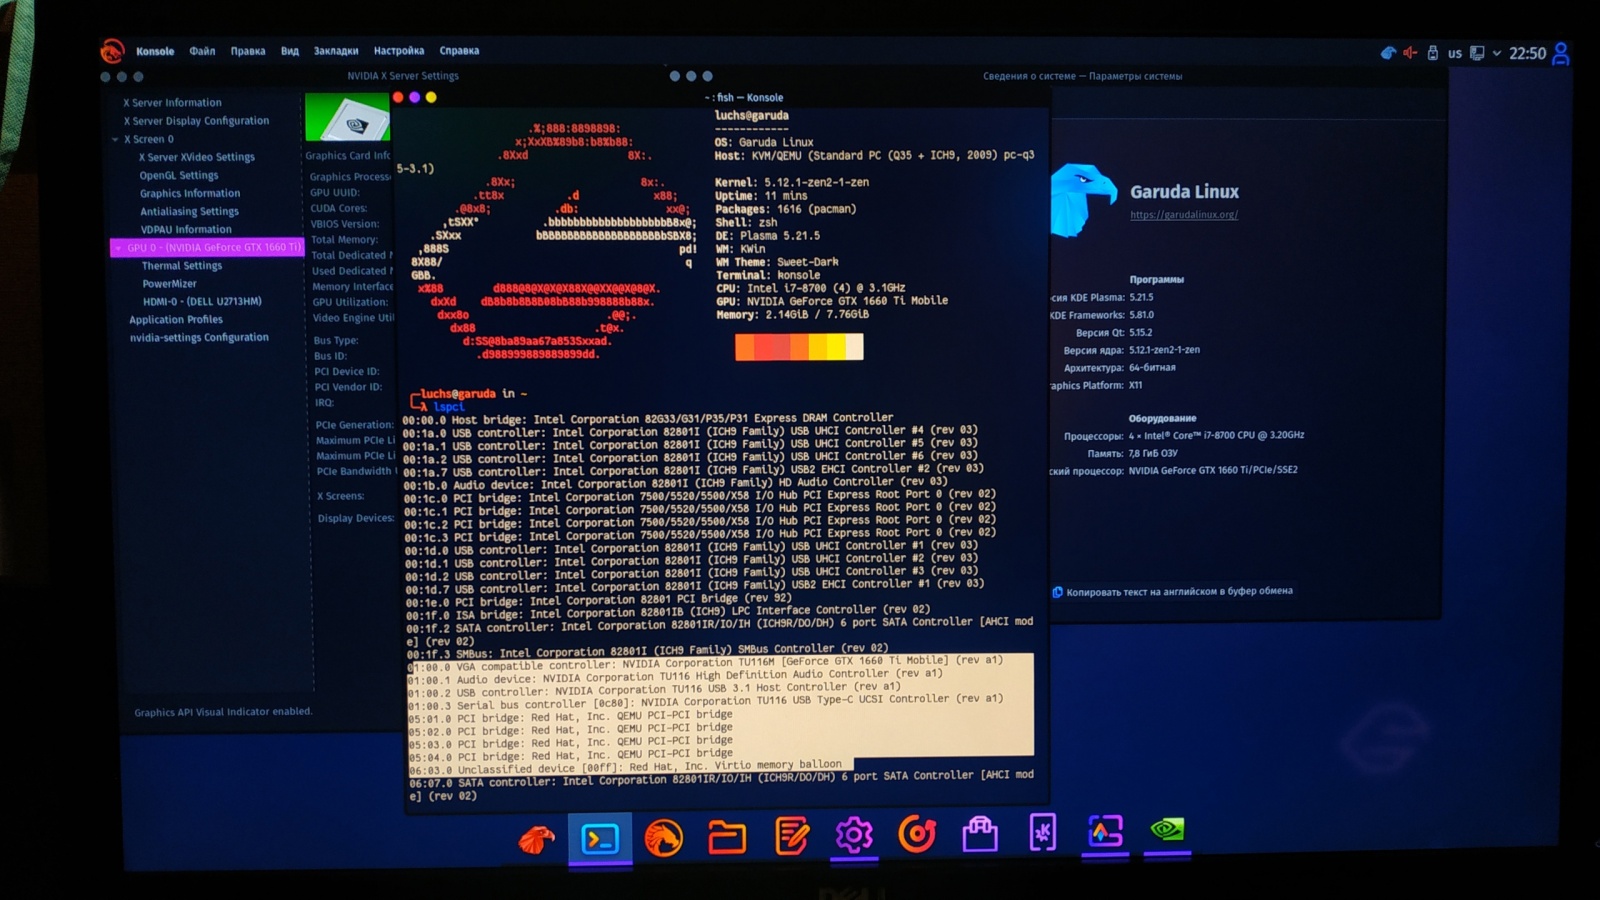This screenshot has height=900, width=1600.
Task: Open the Справка menu
Action: pyautogui.click(x=459, y=51)
